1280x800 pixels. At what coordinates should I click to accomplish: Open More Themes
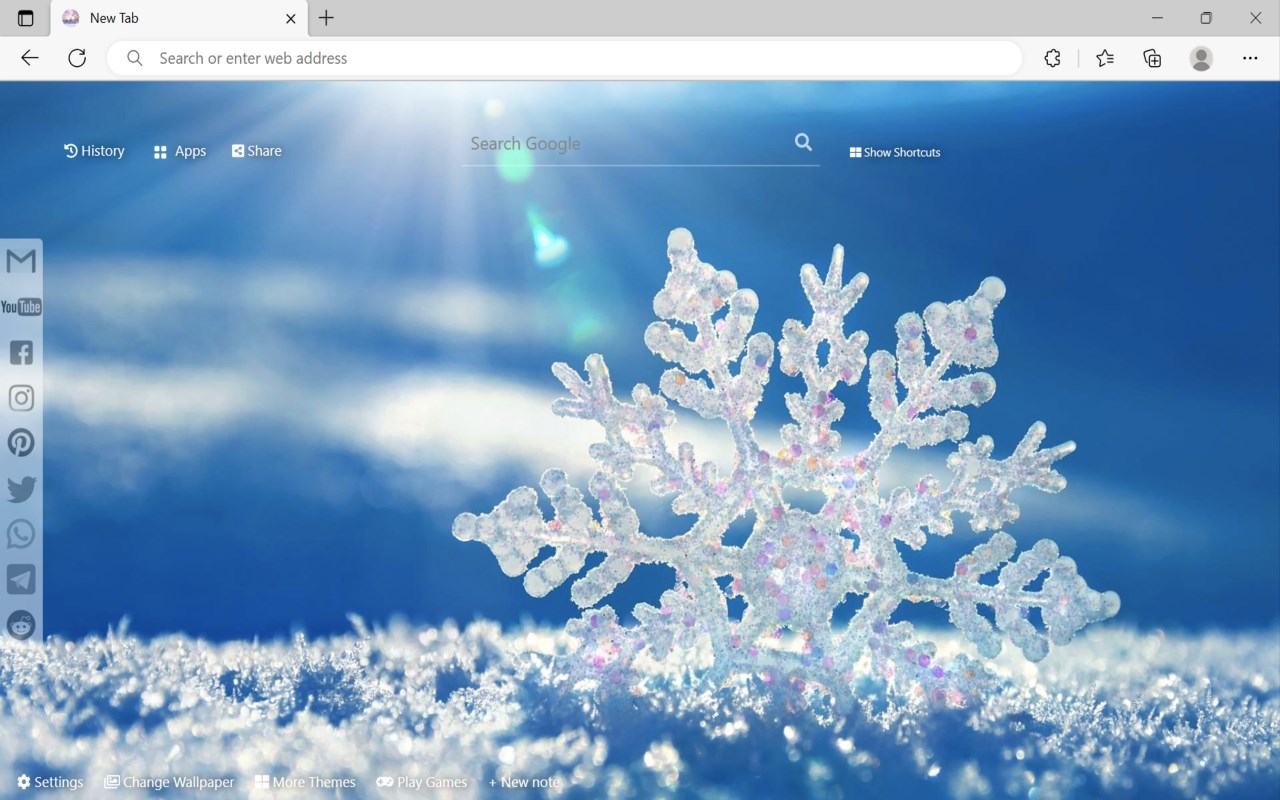305,782
